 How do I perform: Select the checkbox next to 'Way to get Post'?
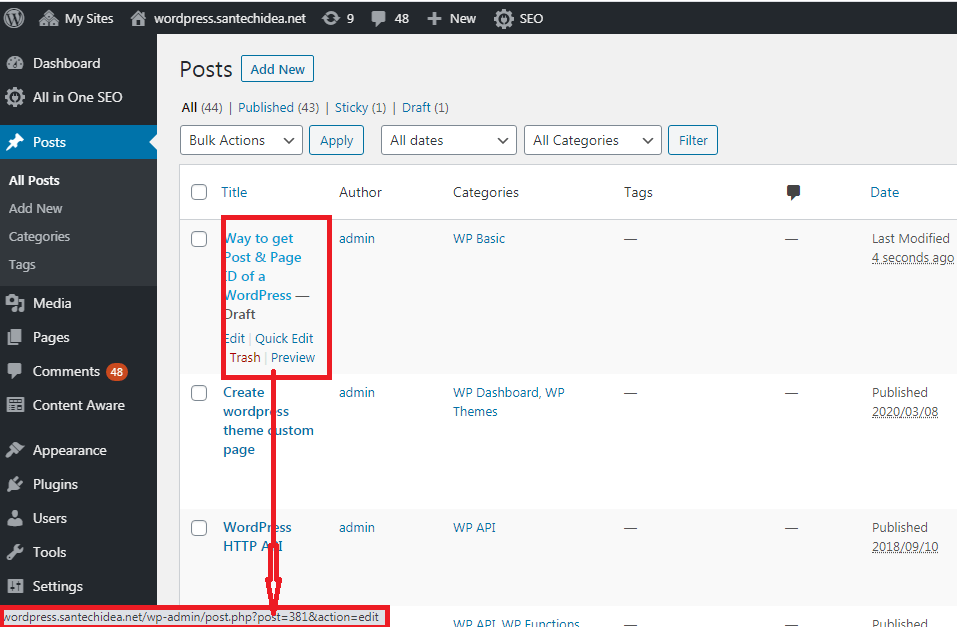point(198,238)
